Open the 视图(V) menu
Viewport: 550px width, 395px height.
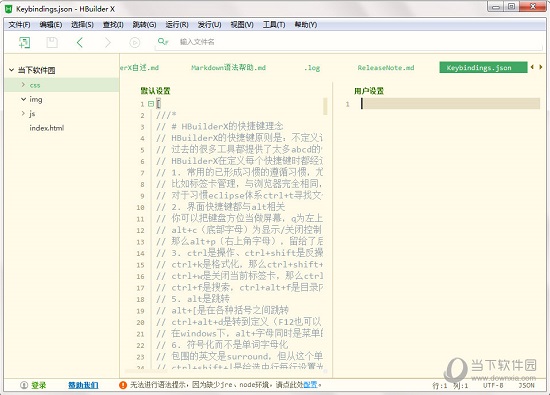(x=242, y=25)
